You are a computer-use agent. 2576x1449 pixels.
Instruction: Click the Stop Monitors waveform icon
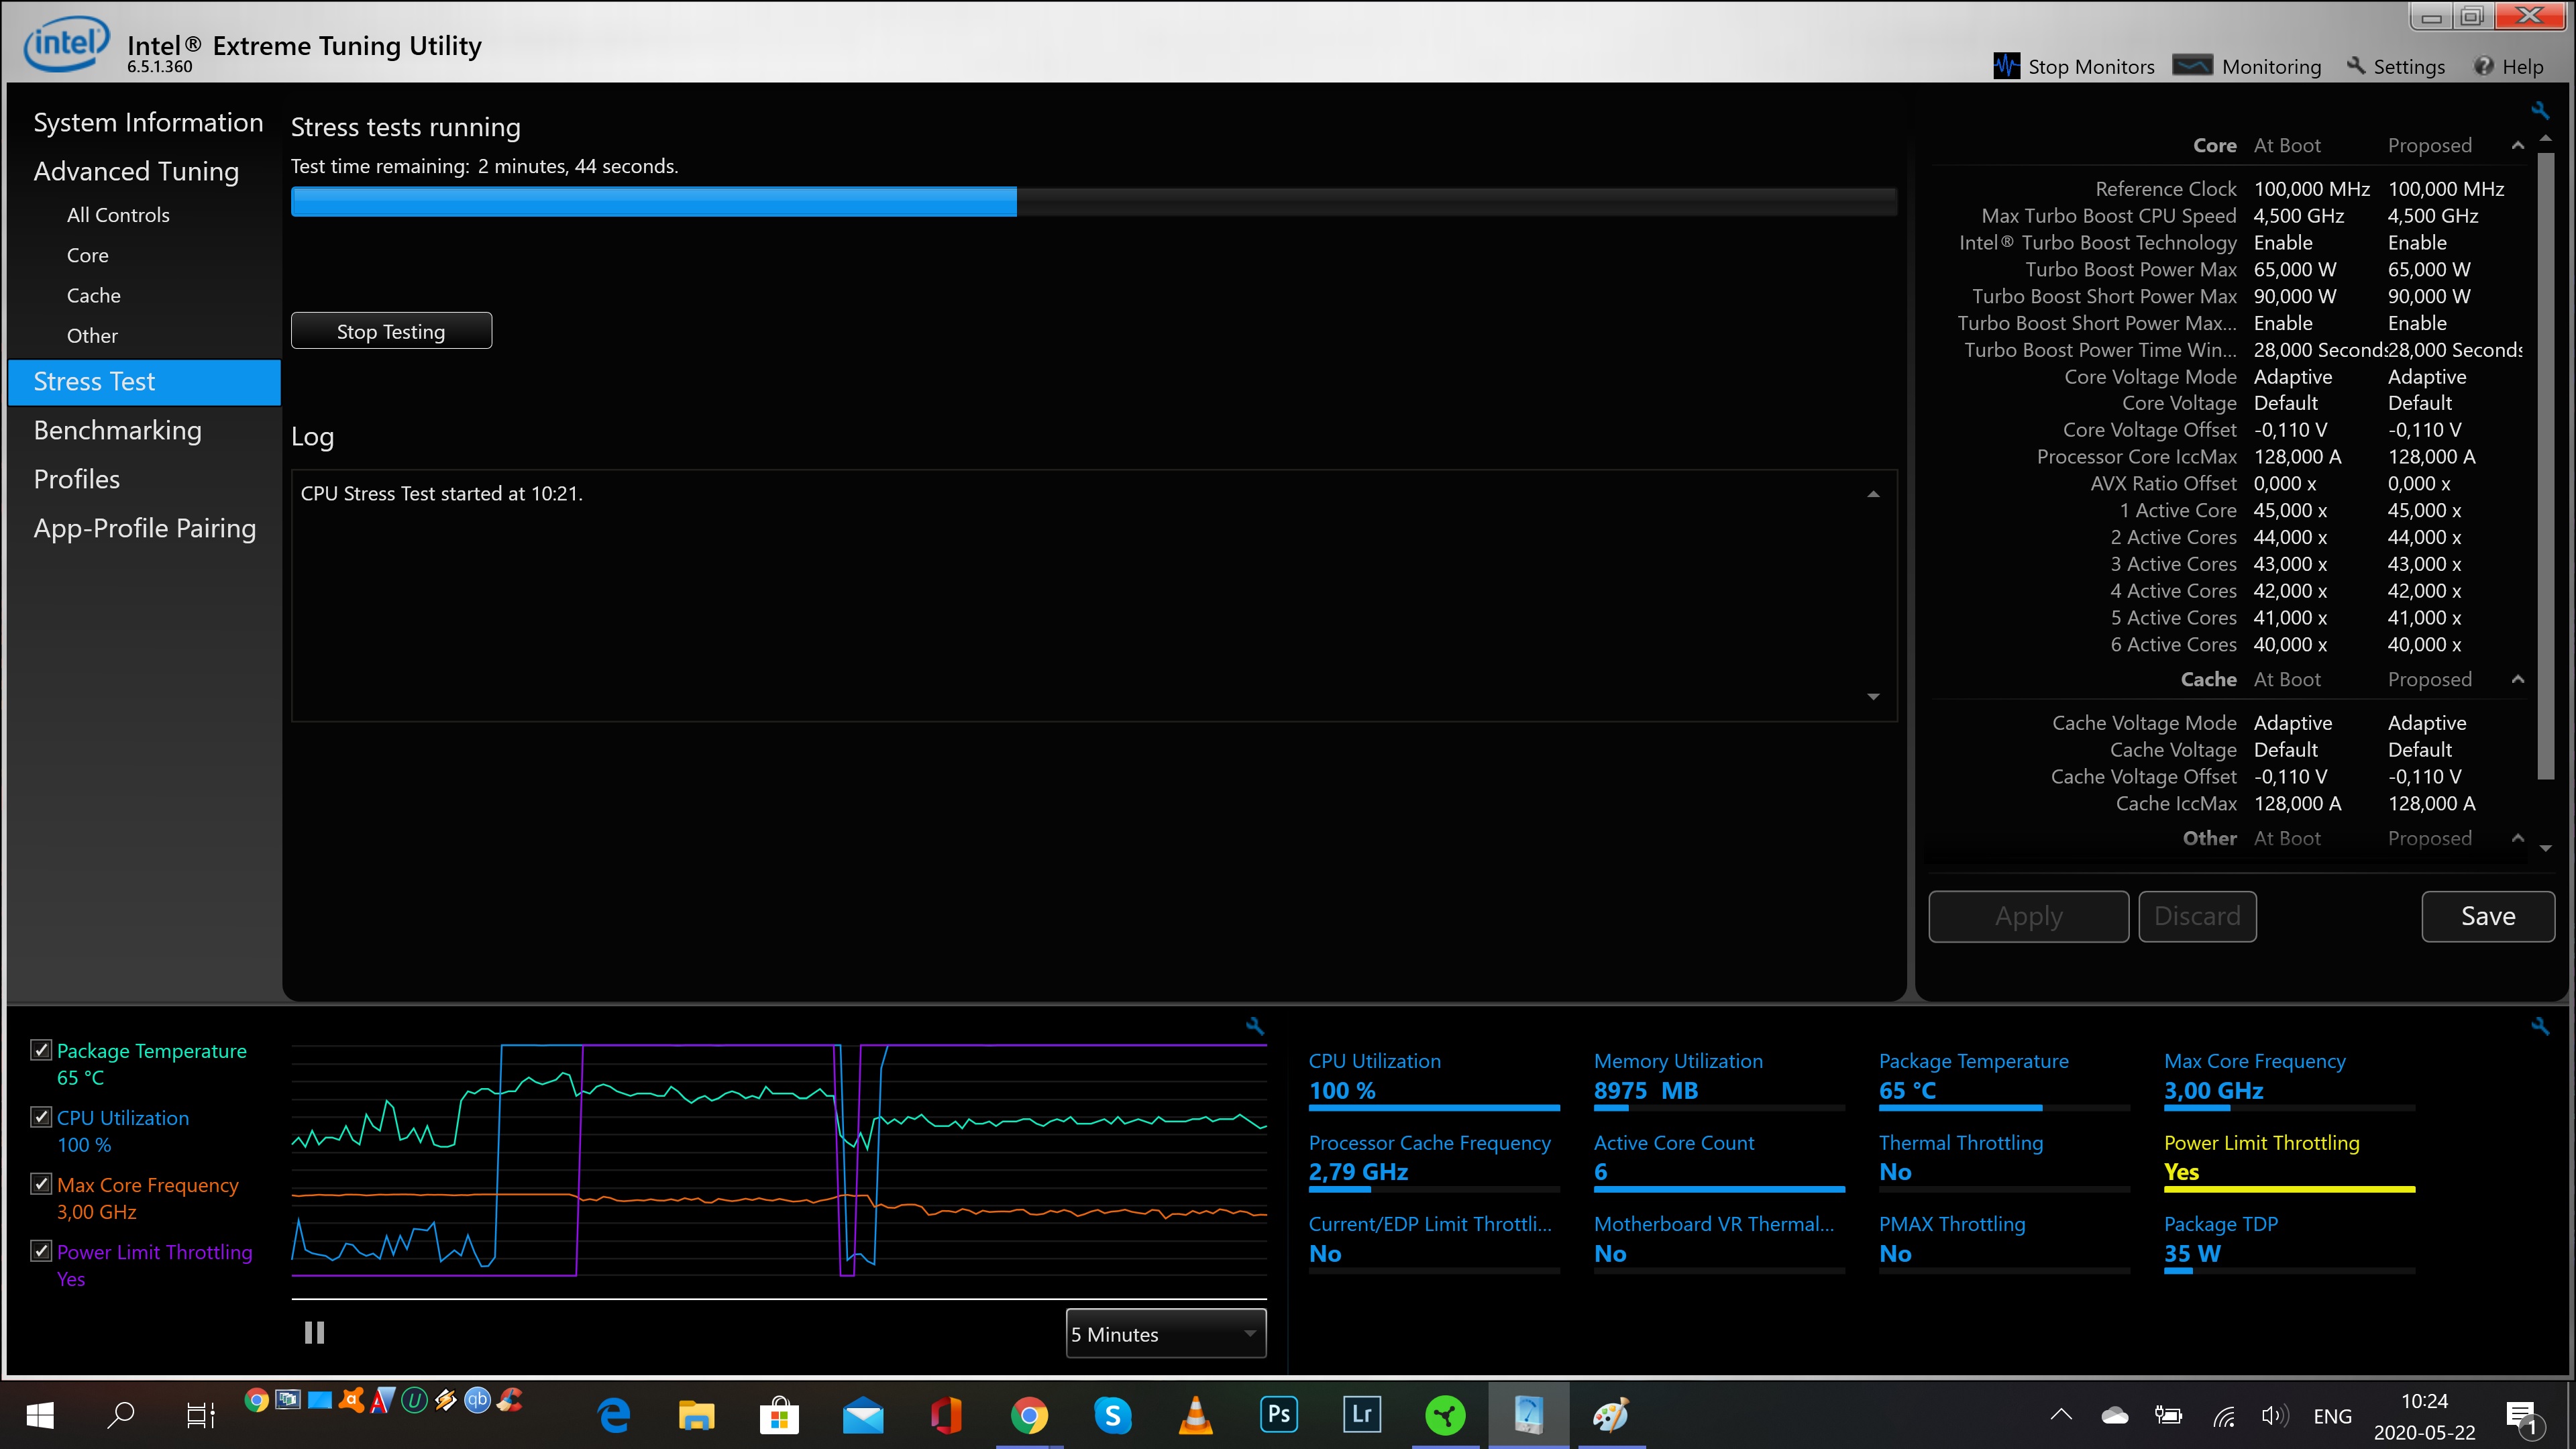(2006, 66)
